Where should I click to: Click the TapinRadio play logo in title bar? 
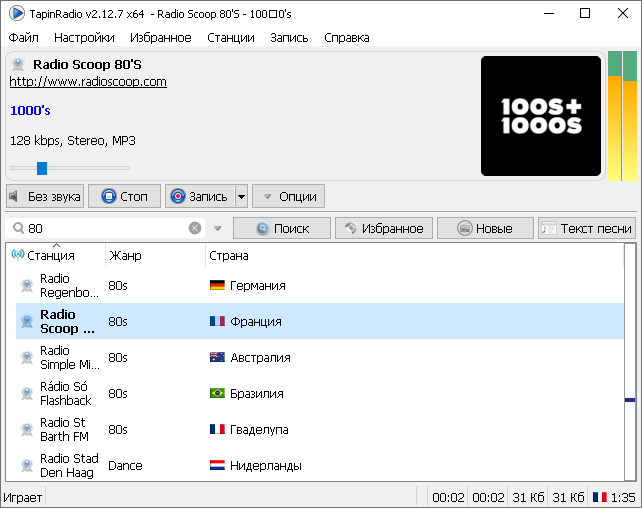pyautogui.click(x=17, y=14)
